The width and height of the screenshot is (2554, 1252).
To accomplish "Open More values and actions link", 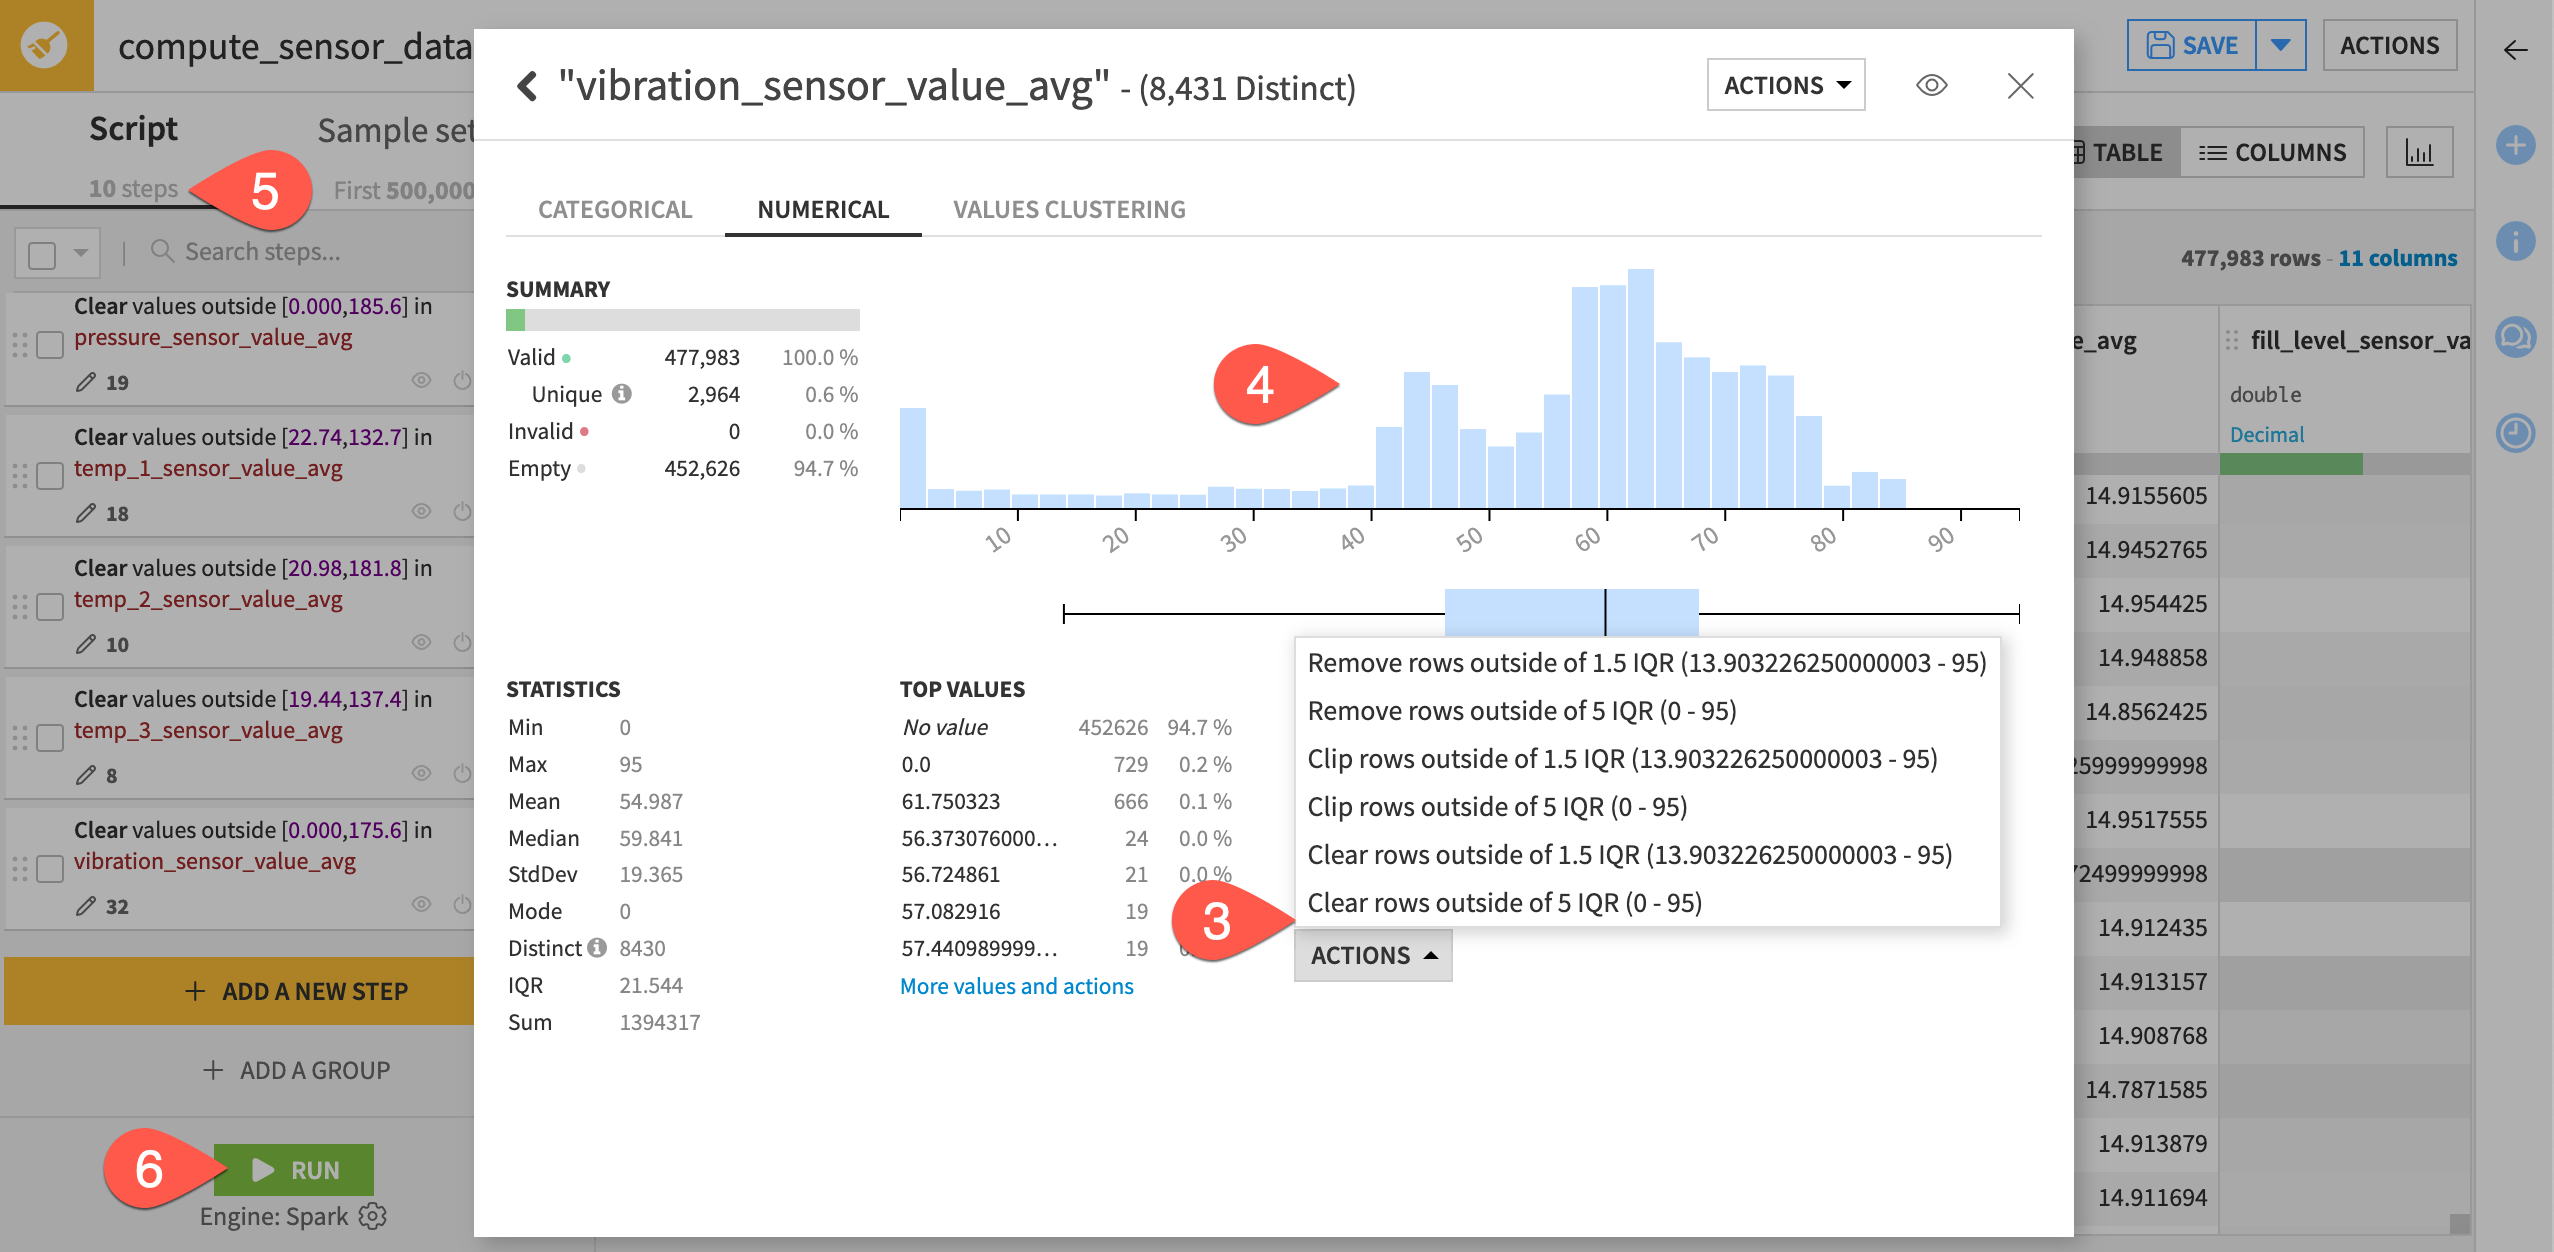I will point(1016,986).
